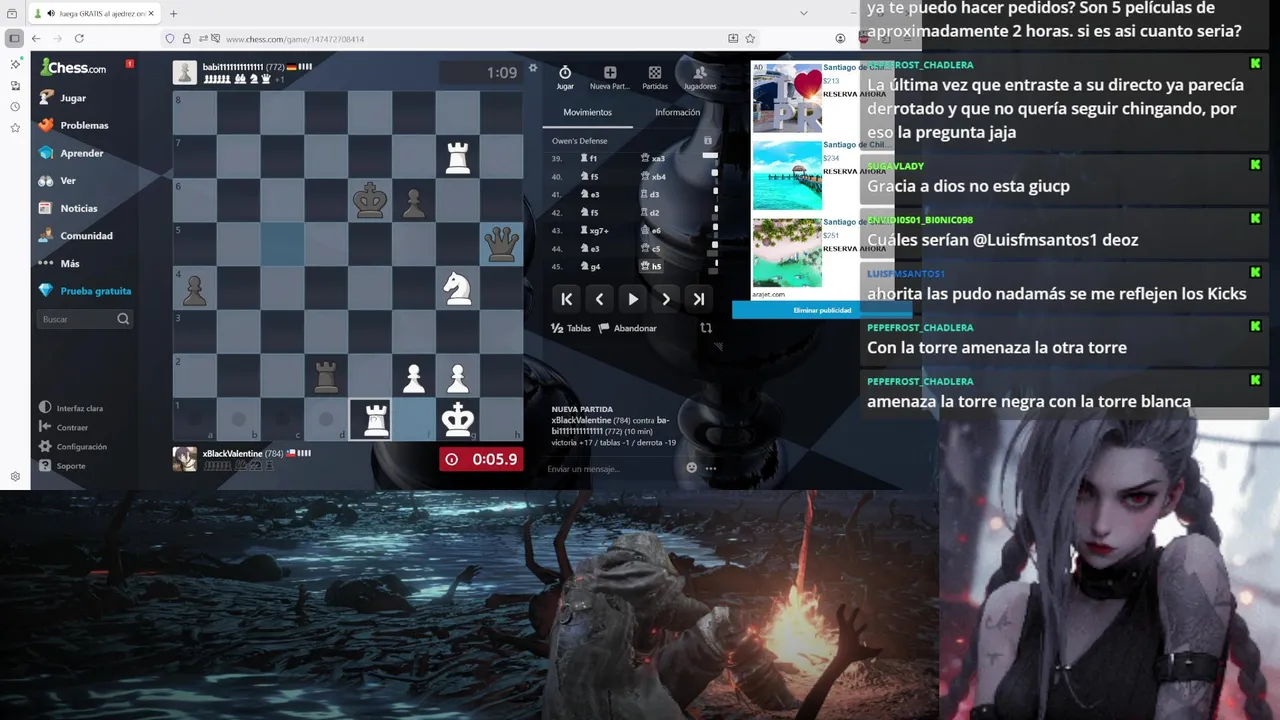Open a new browser tab with the plus

click(173, 13)
